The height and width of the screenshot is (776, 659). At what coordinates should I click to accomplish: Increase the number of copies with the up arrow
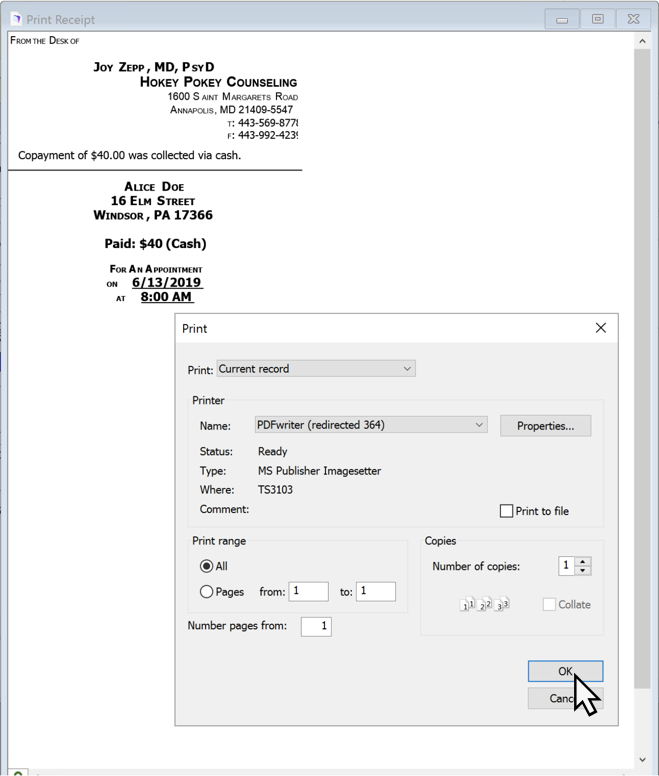click(x=583, y=561)
